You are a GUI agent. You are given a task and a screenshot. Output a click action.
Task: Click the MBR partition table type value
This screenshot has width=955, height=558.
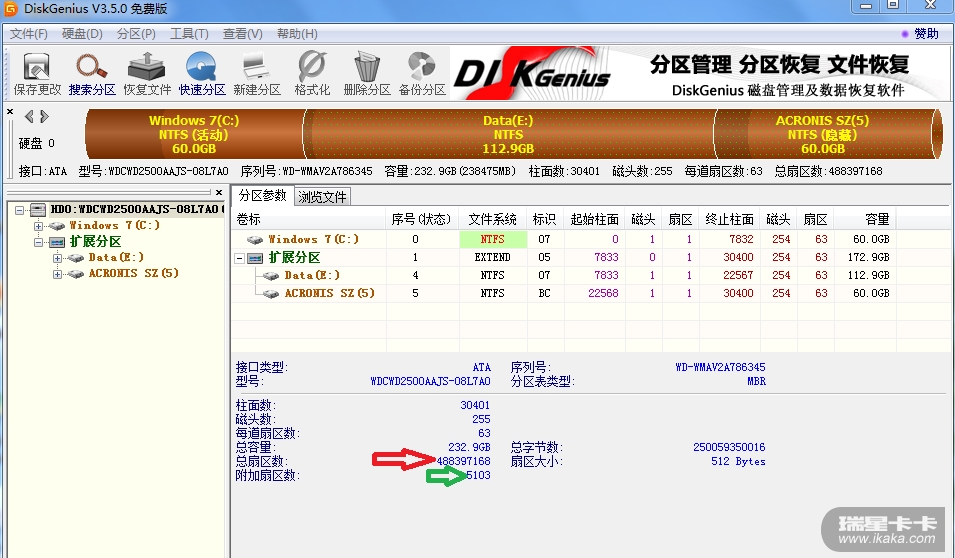756,381
